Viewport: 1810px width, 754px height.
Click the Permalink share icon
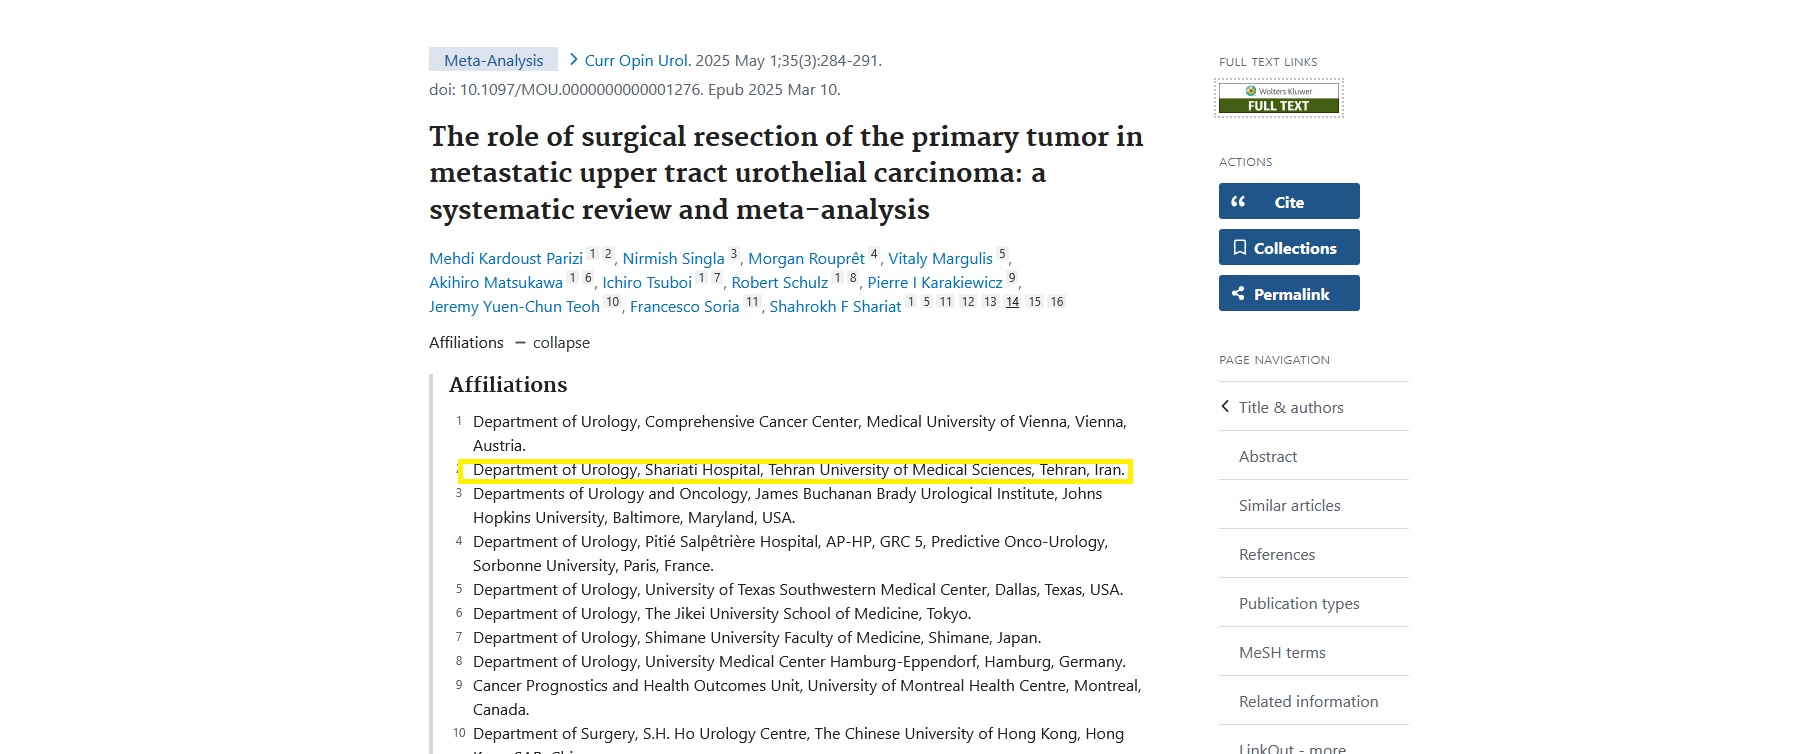[1238, 294]
